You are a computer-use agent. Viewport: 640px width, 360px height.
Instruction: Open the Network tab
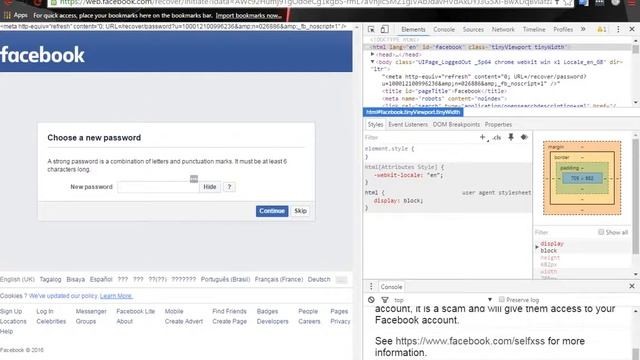tap(503, 29)
